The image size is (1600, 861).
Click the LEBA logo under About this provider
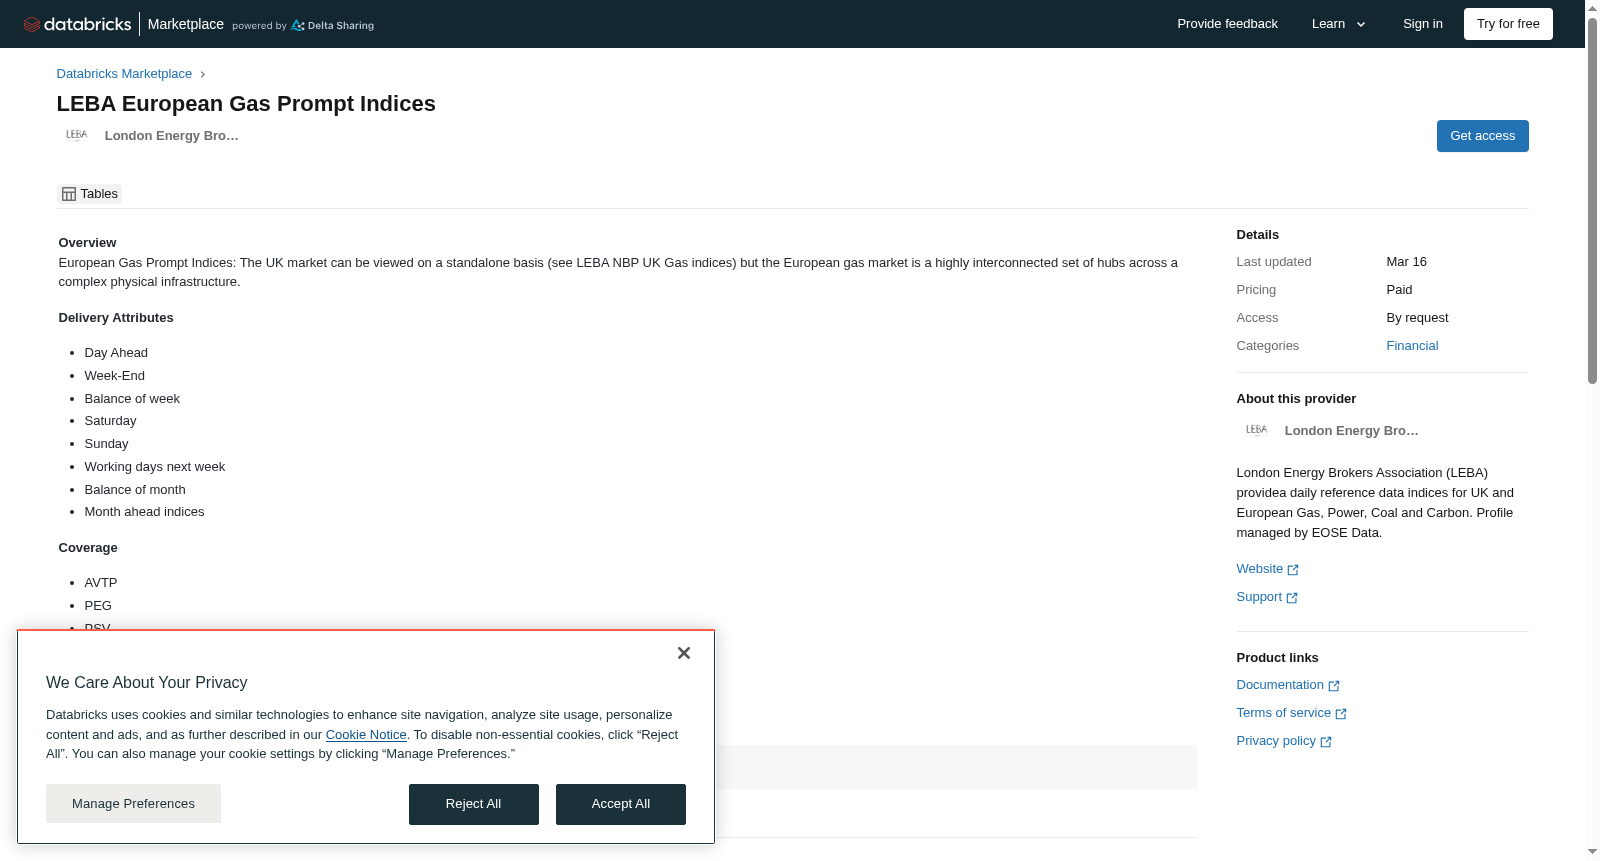[1257, 430]
